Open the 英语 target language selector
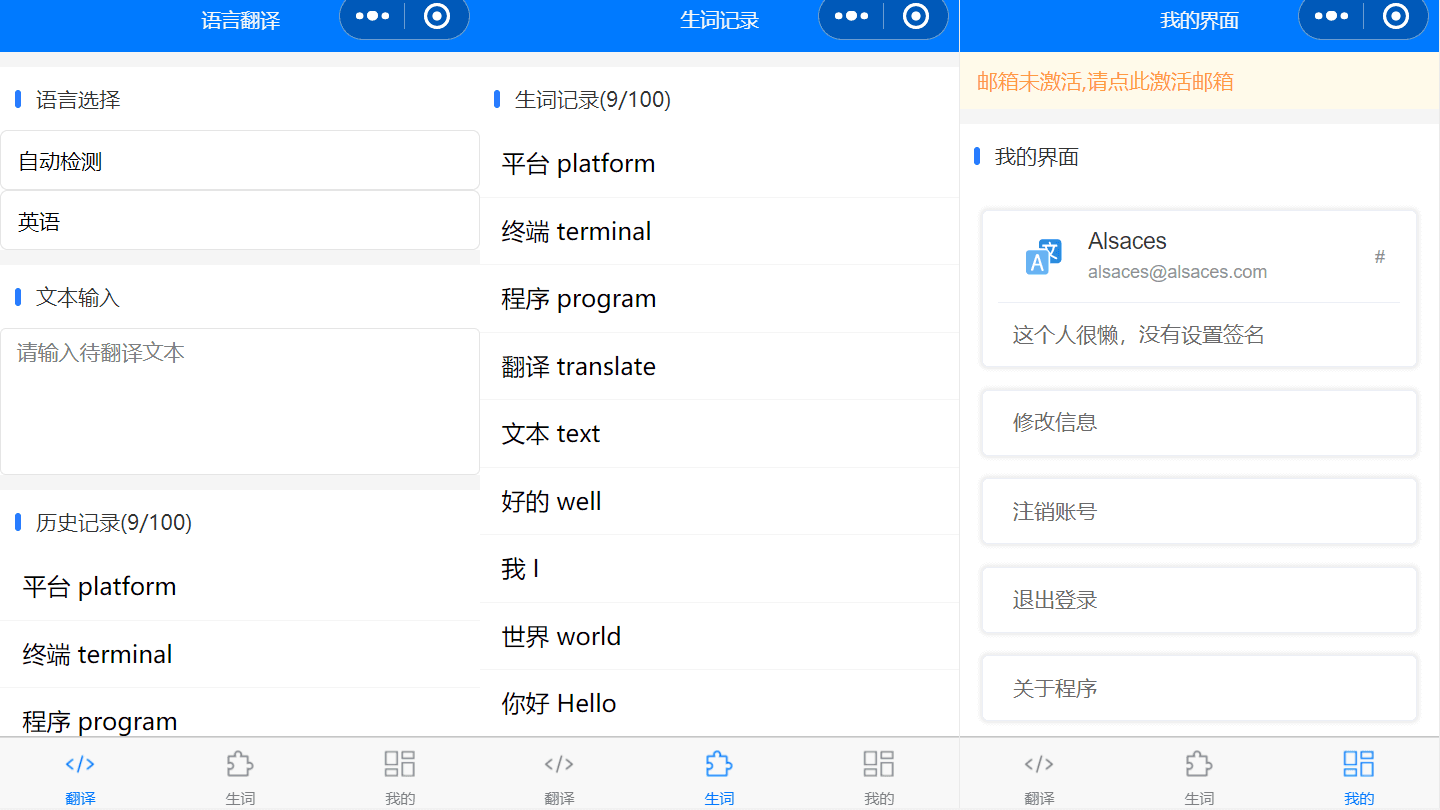Screen dimensions: 1440x810 240,220
